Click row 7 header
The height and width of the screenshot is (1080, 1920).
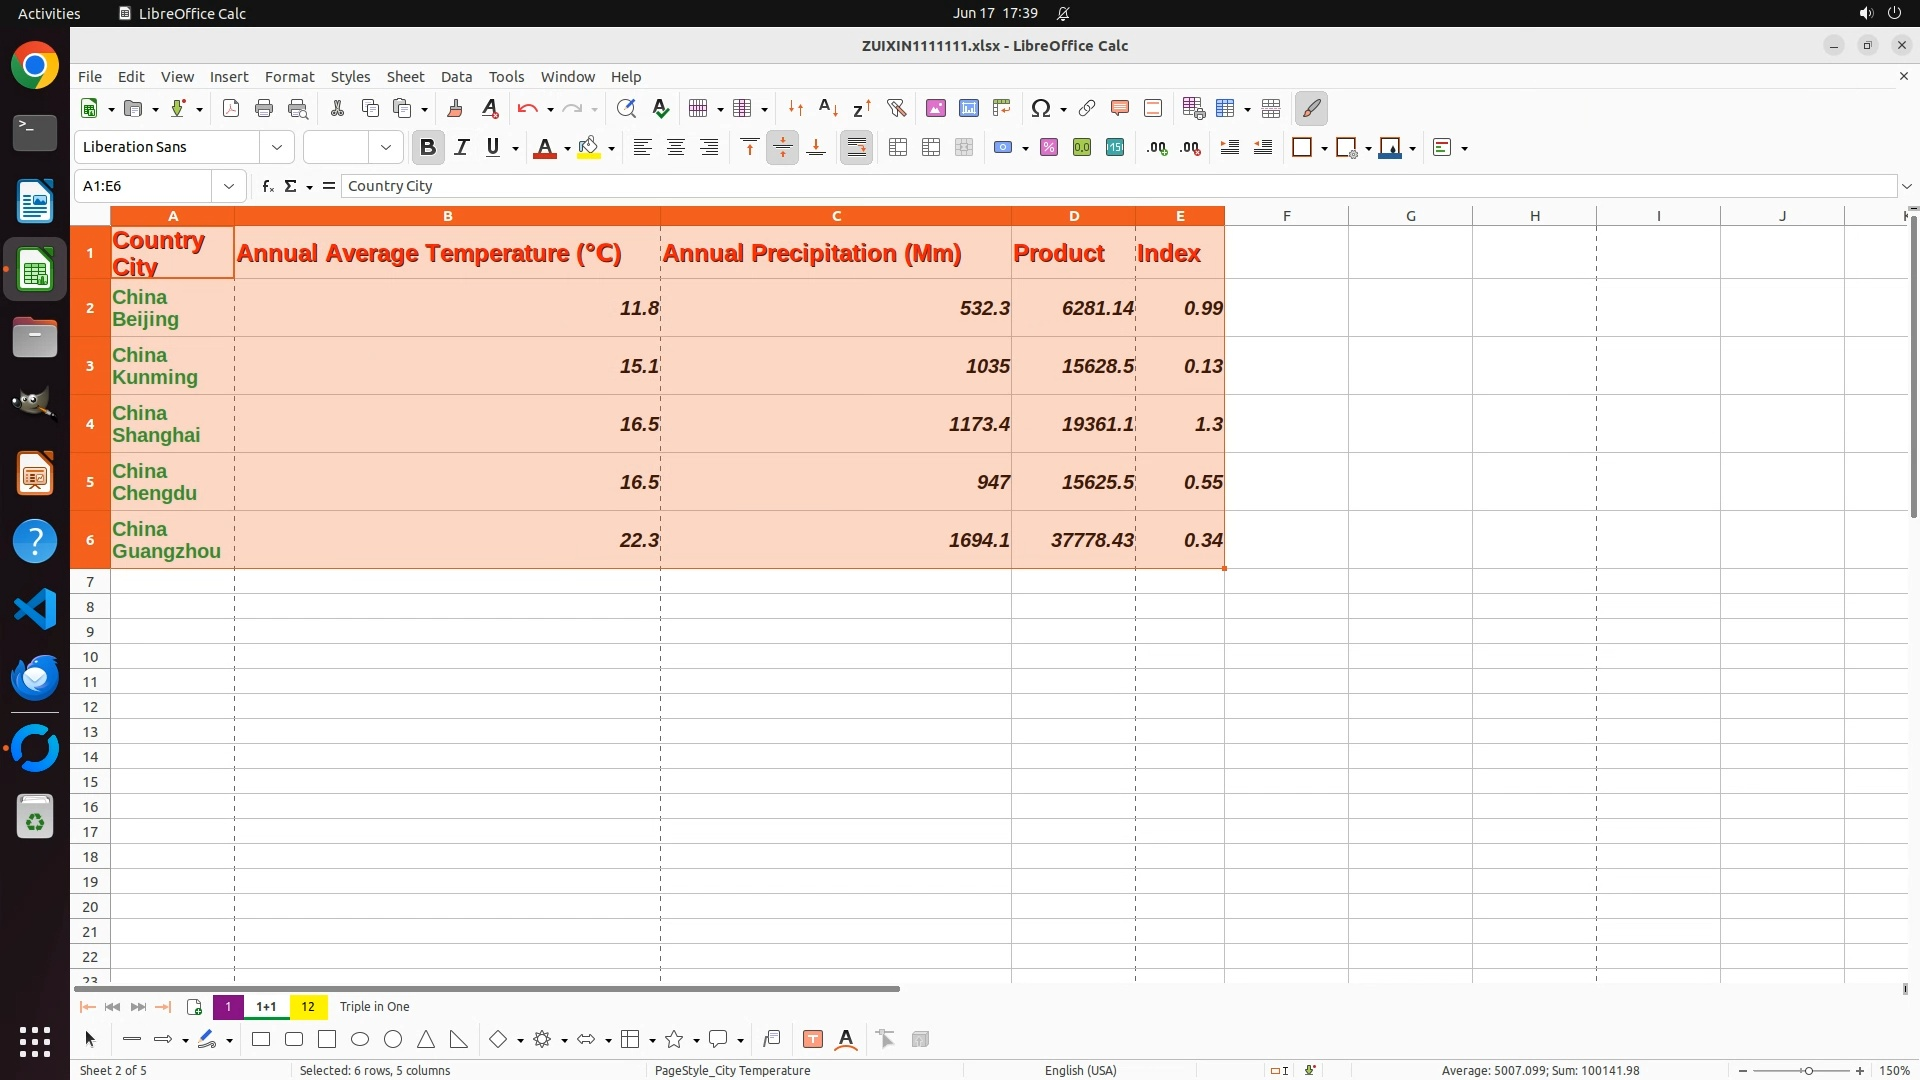pyautogui.click(x=90, y=582)
